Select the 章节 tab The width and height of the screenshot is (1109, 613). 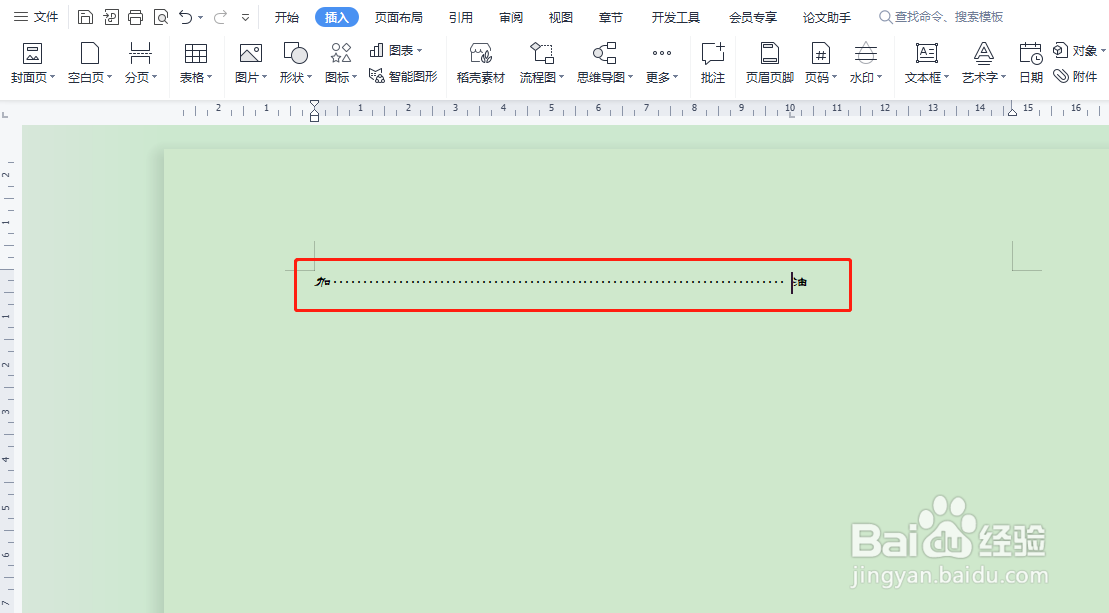610,17
